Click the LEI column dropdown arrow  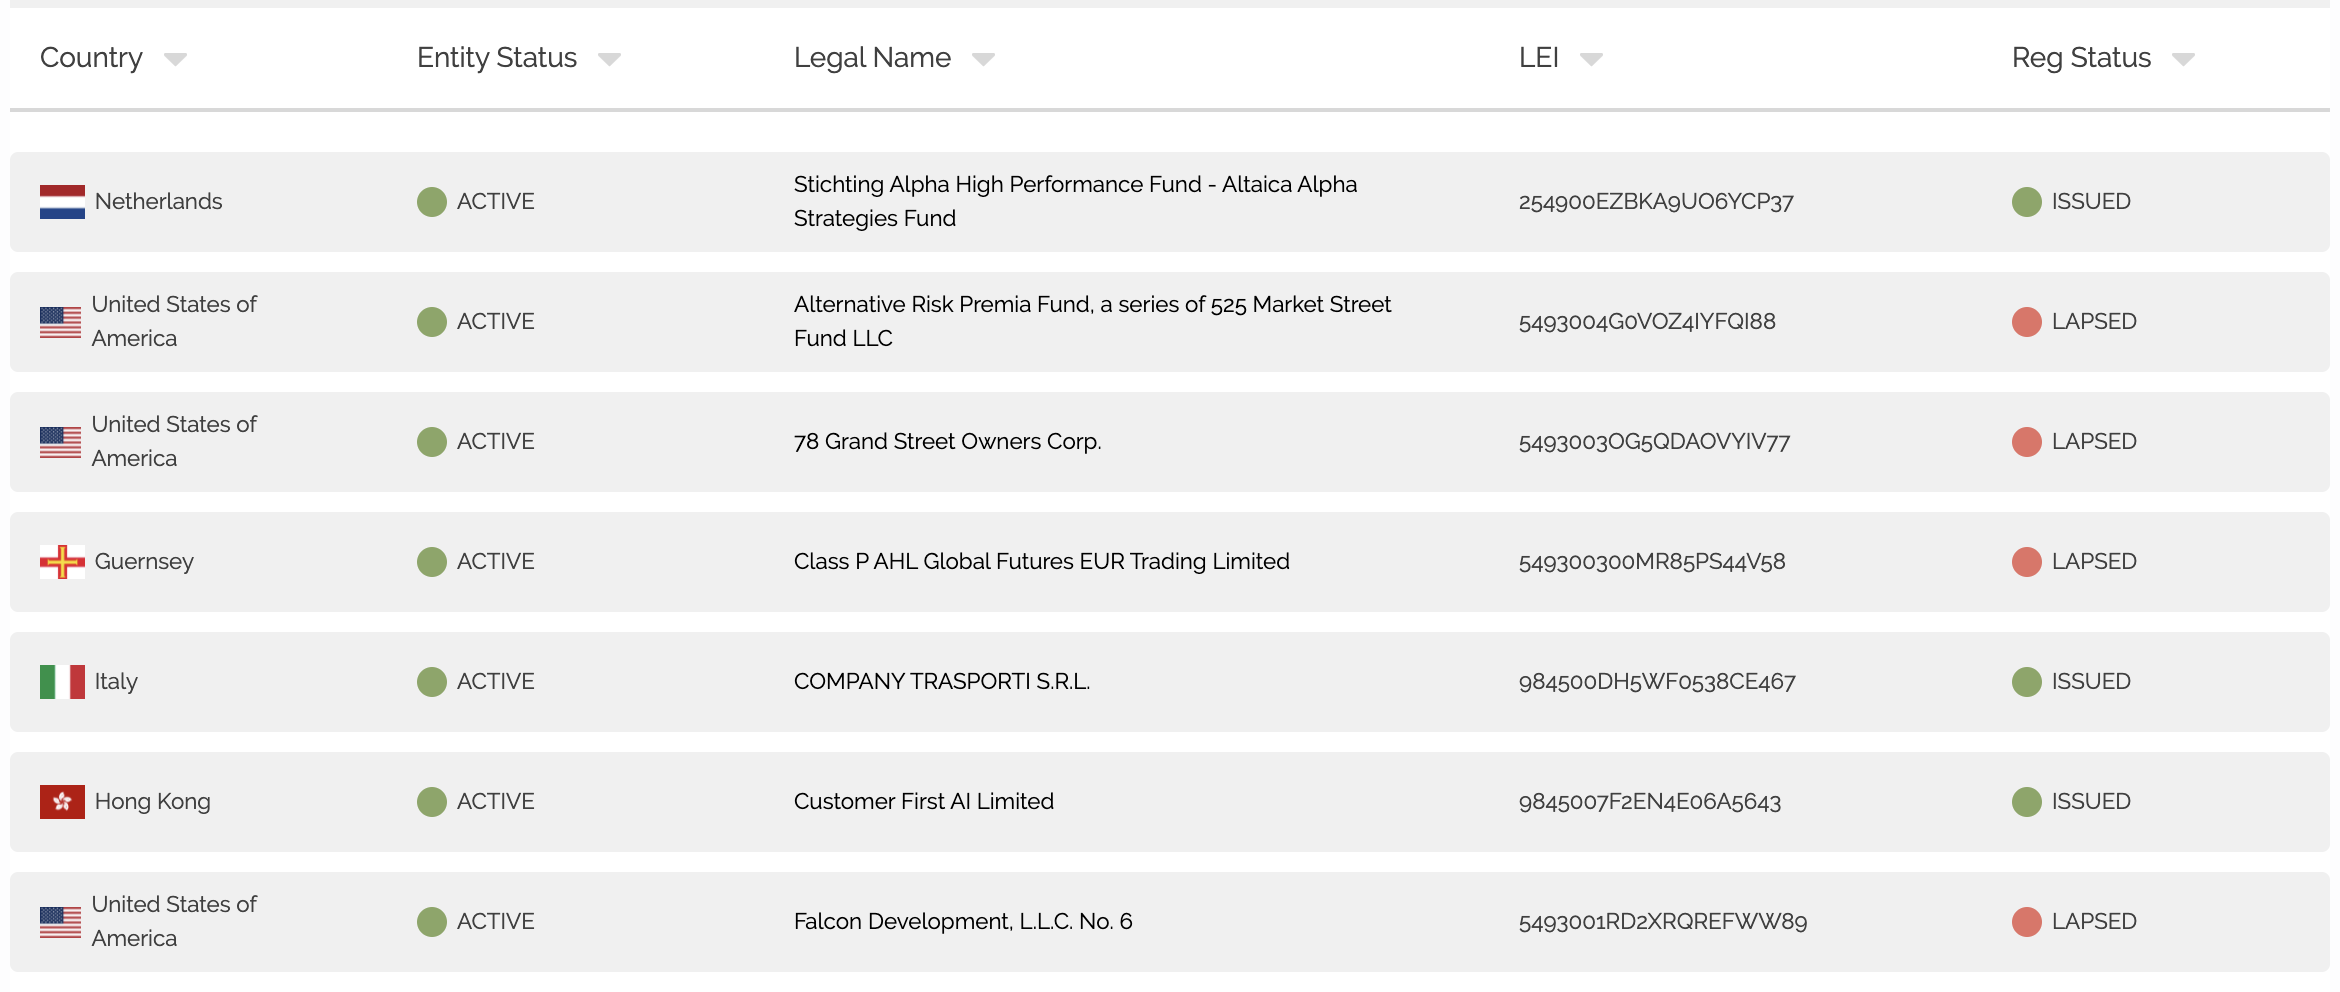click(x=1591, y=60)
